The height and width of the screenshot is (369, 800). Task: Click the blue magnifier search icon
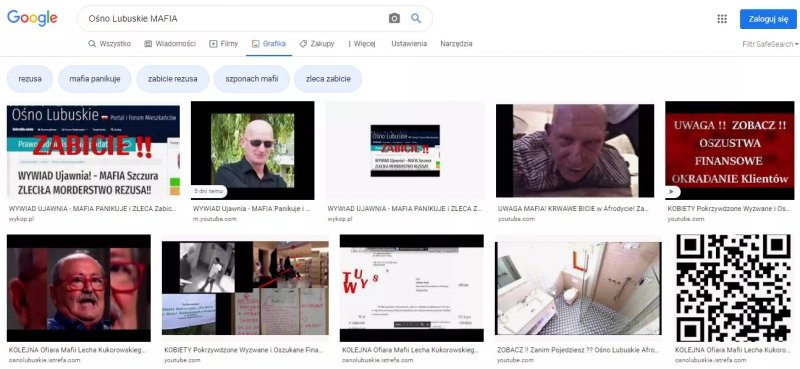(416, 18)
